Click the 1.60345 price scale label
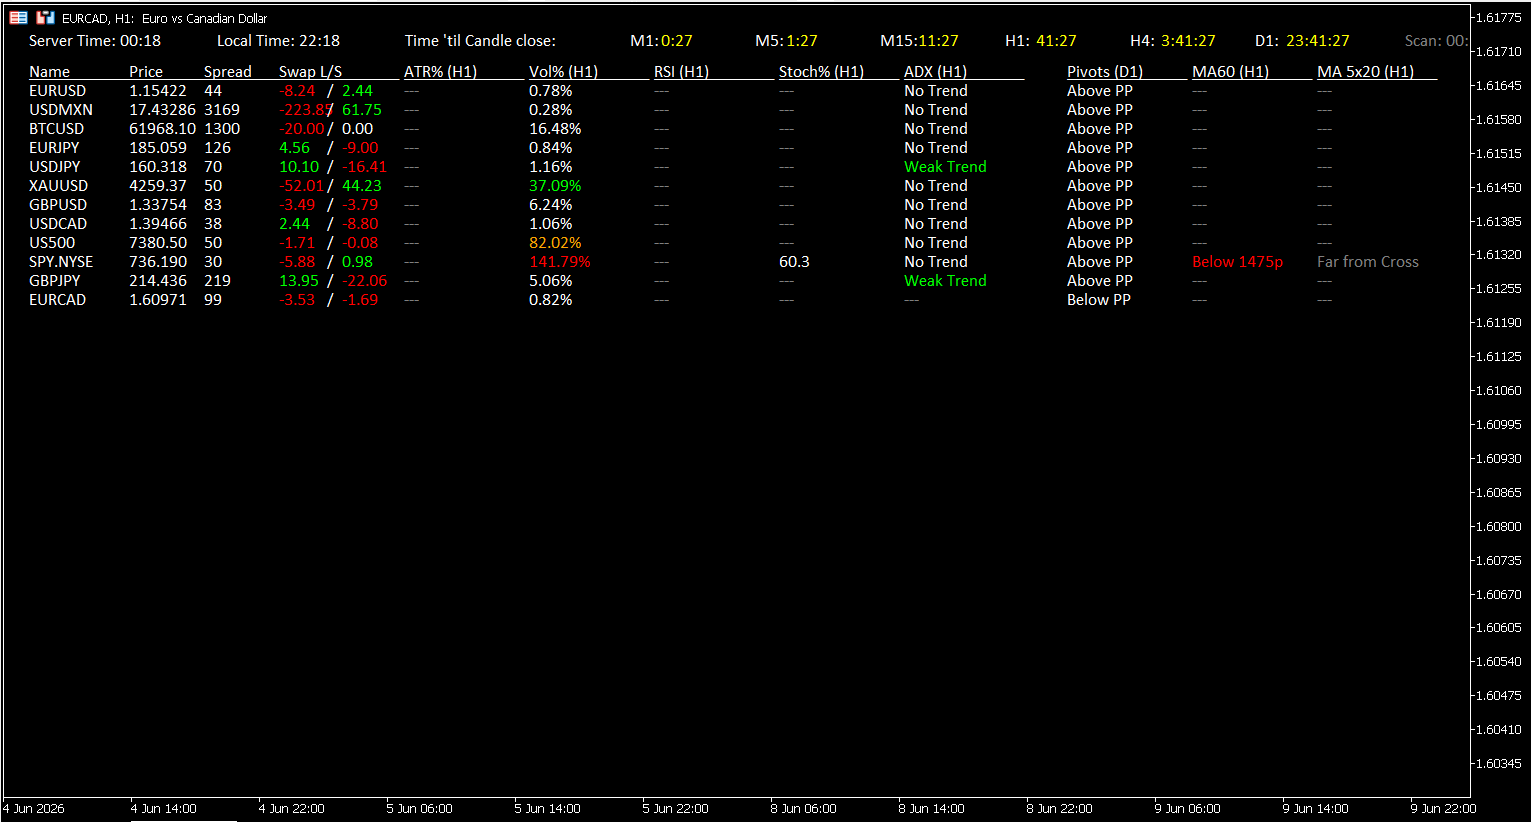 click(x=1499, y=763)
